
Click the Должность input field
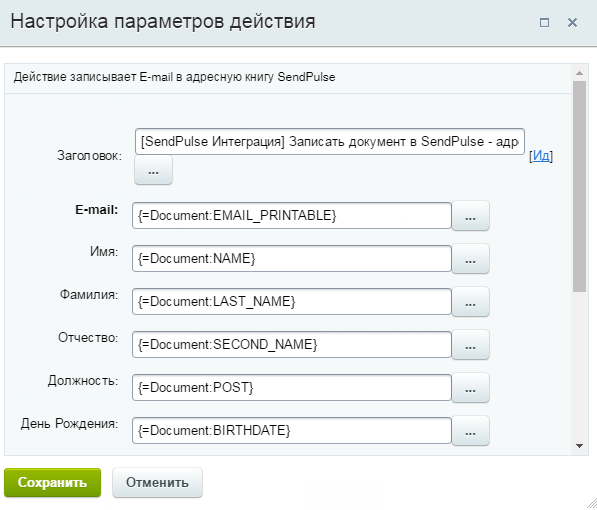[292, 388]
